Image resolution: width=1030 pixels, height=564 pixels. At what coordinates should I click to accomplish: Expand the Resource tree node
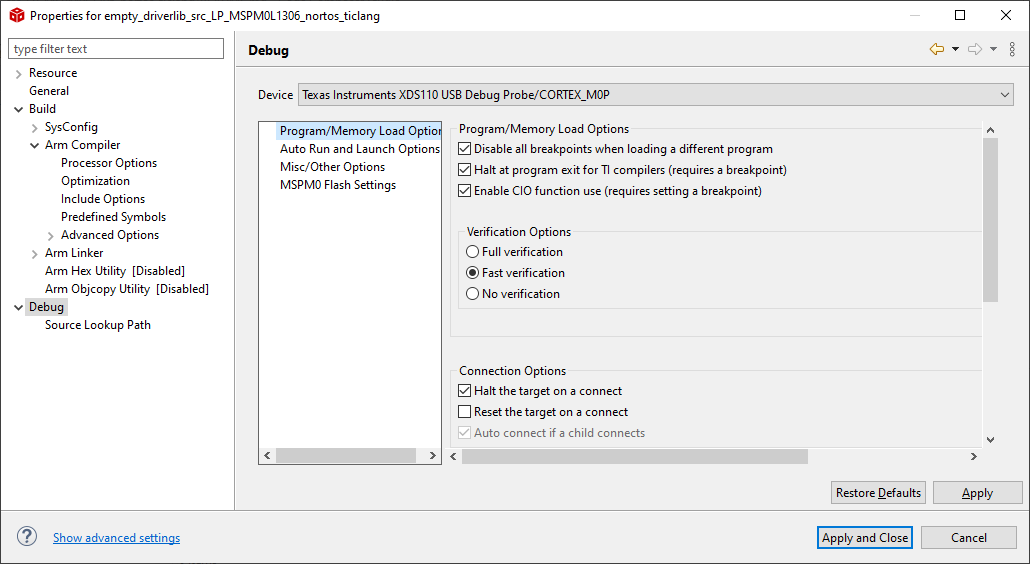[19, 74]
